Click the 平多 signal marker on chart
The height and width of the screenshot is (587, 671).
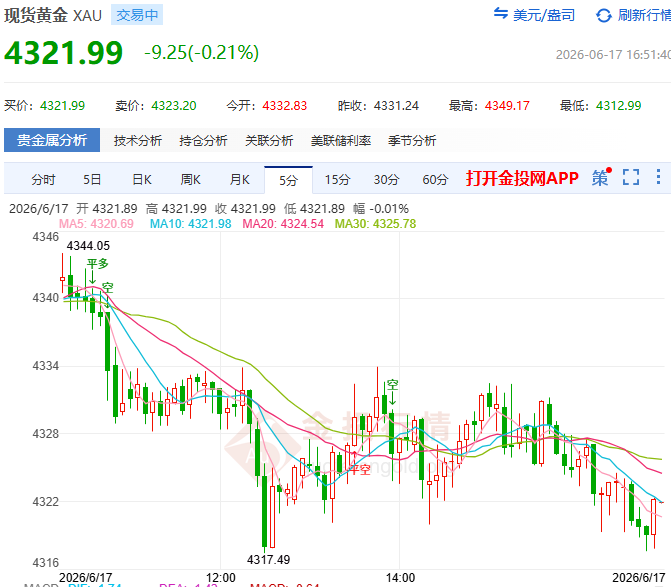(x=98, y=264)
